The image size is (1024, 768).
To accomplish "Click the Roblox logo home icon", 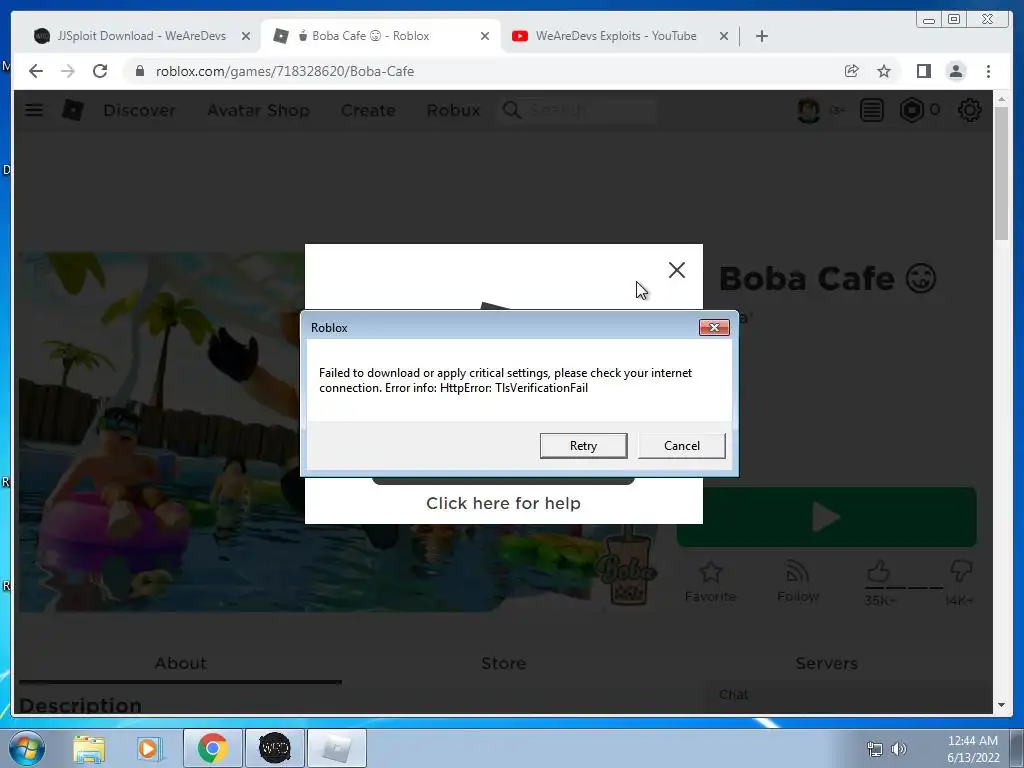I will point(72,110).
